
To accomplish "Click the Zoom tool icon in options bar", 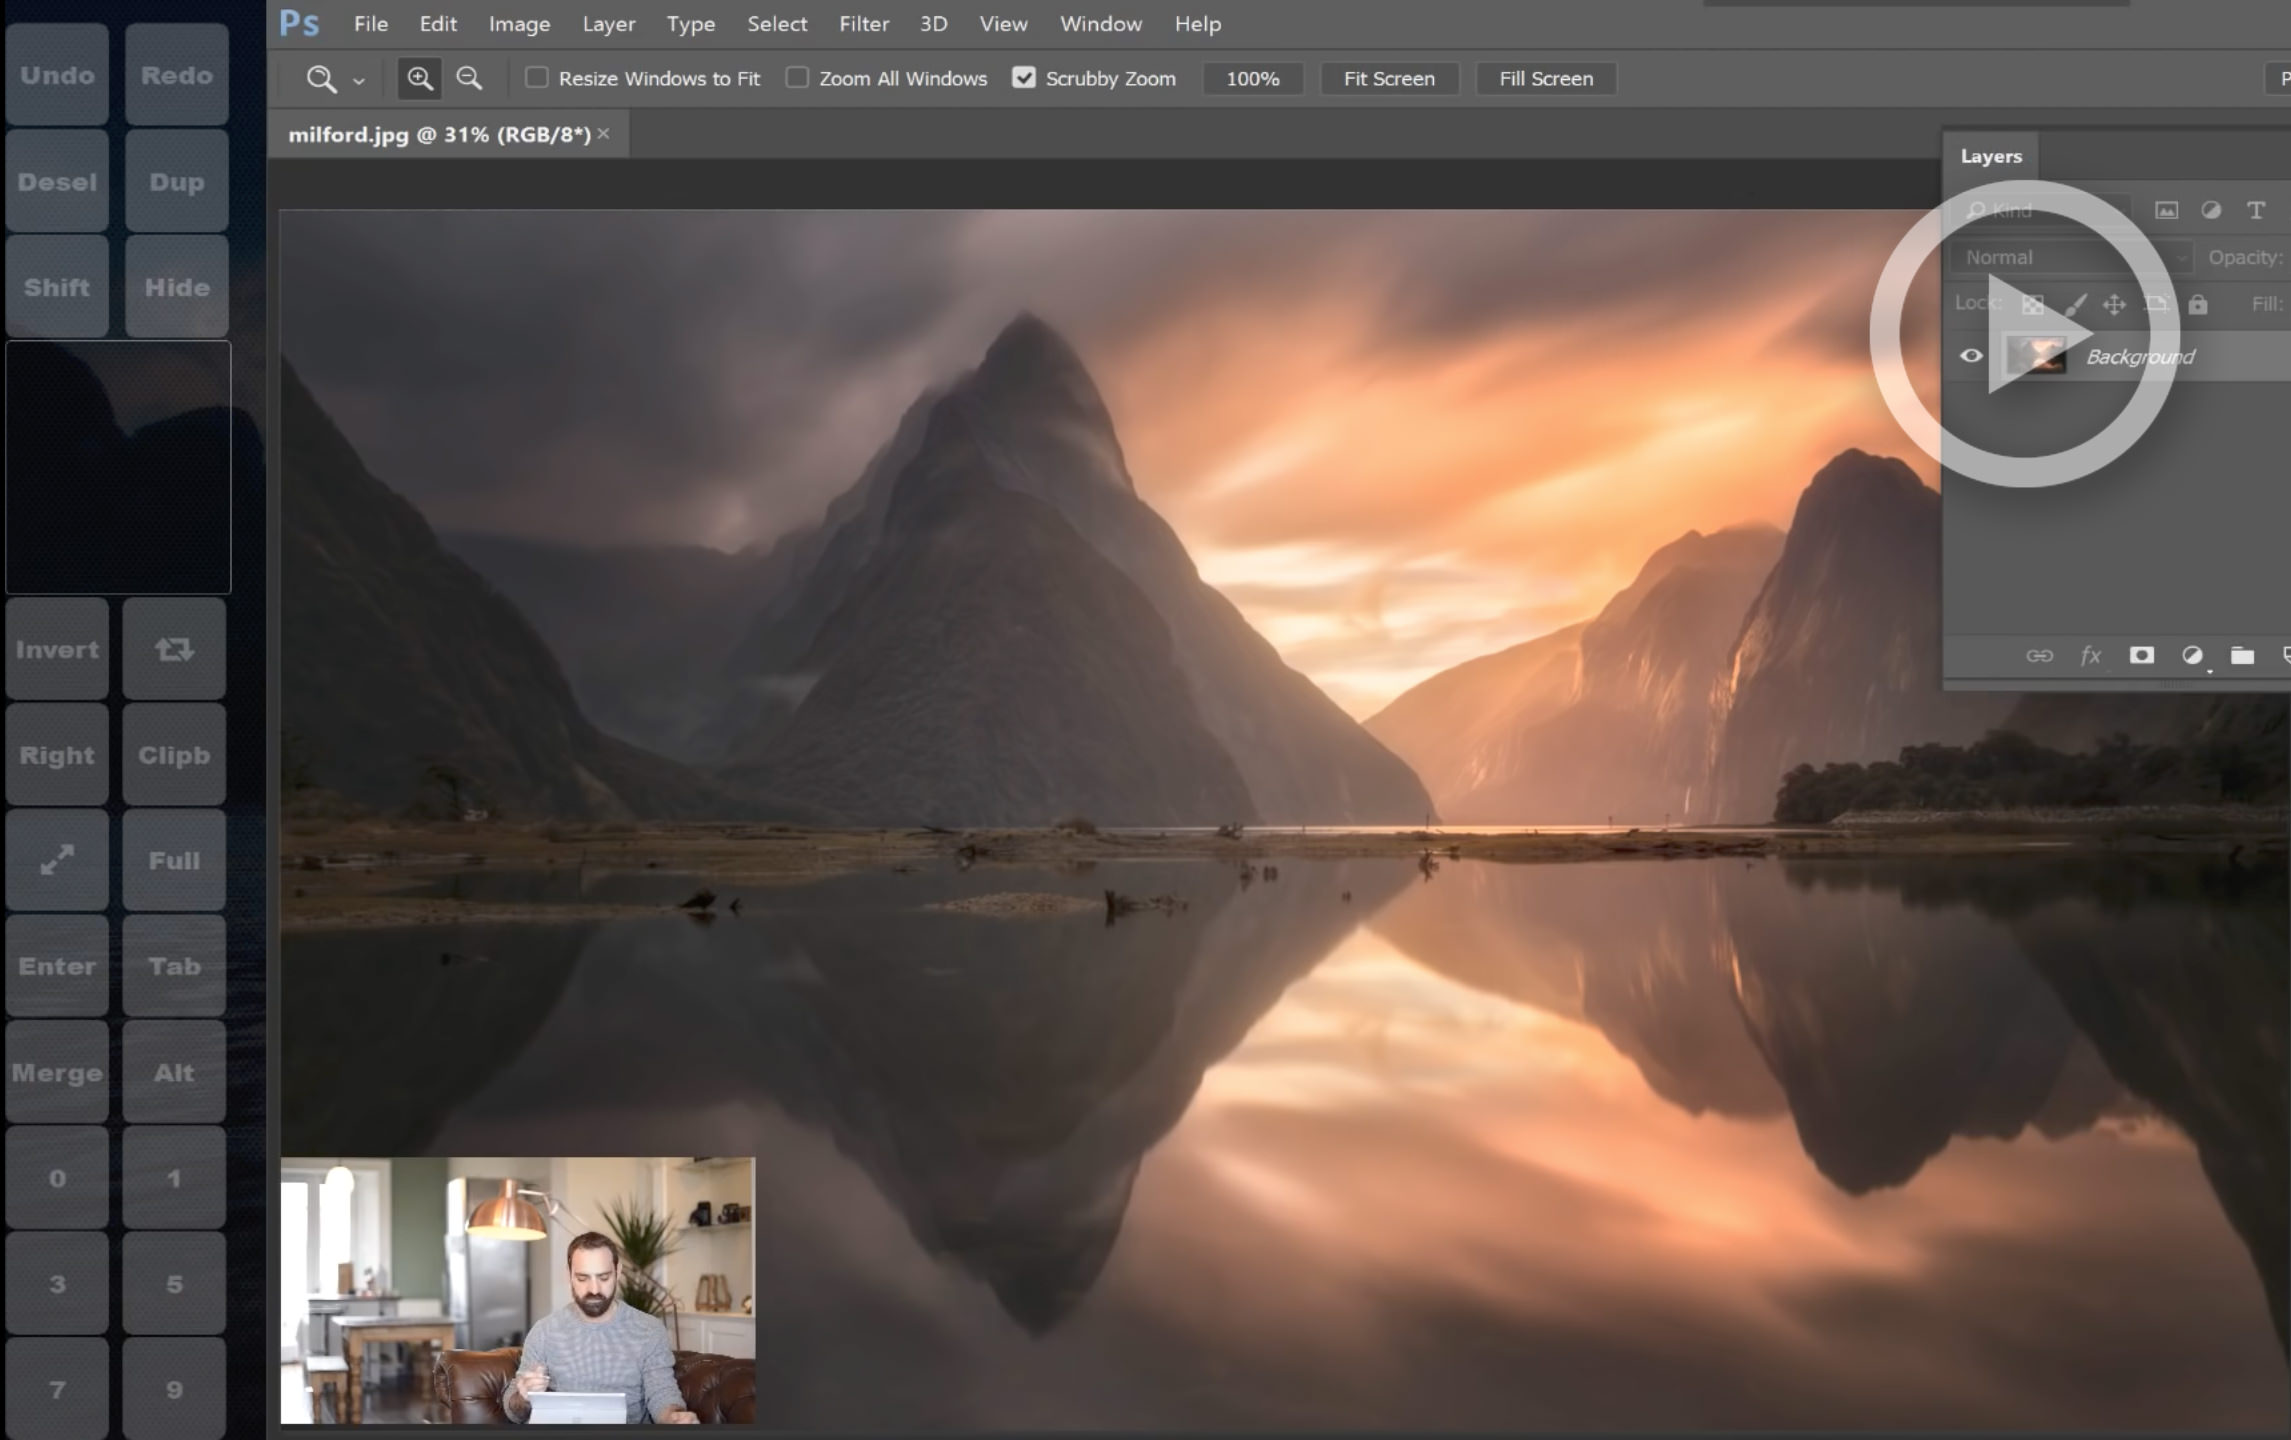I will click(321, 79).
